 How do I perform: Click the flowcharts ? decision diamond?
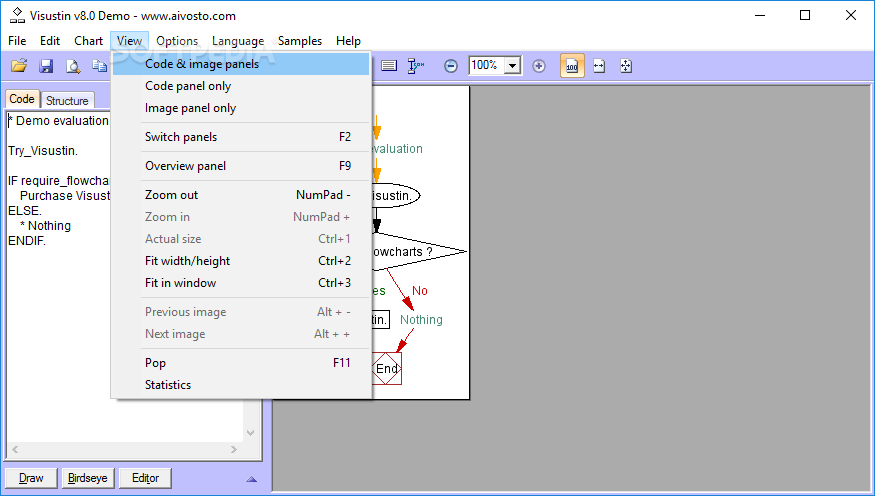coord(419,252)
